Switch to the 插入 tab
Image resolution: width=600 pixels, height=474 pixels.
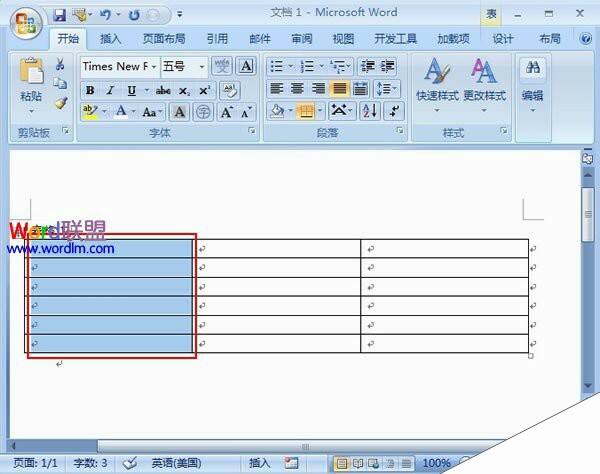click(110, 39)
